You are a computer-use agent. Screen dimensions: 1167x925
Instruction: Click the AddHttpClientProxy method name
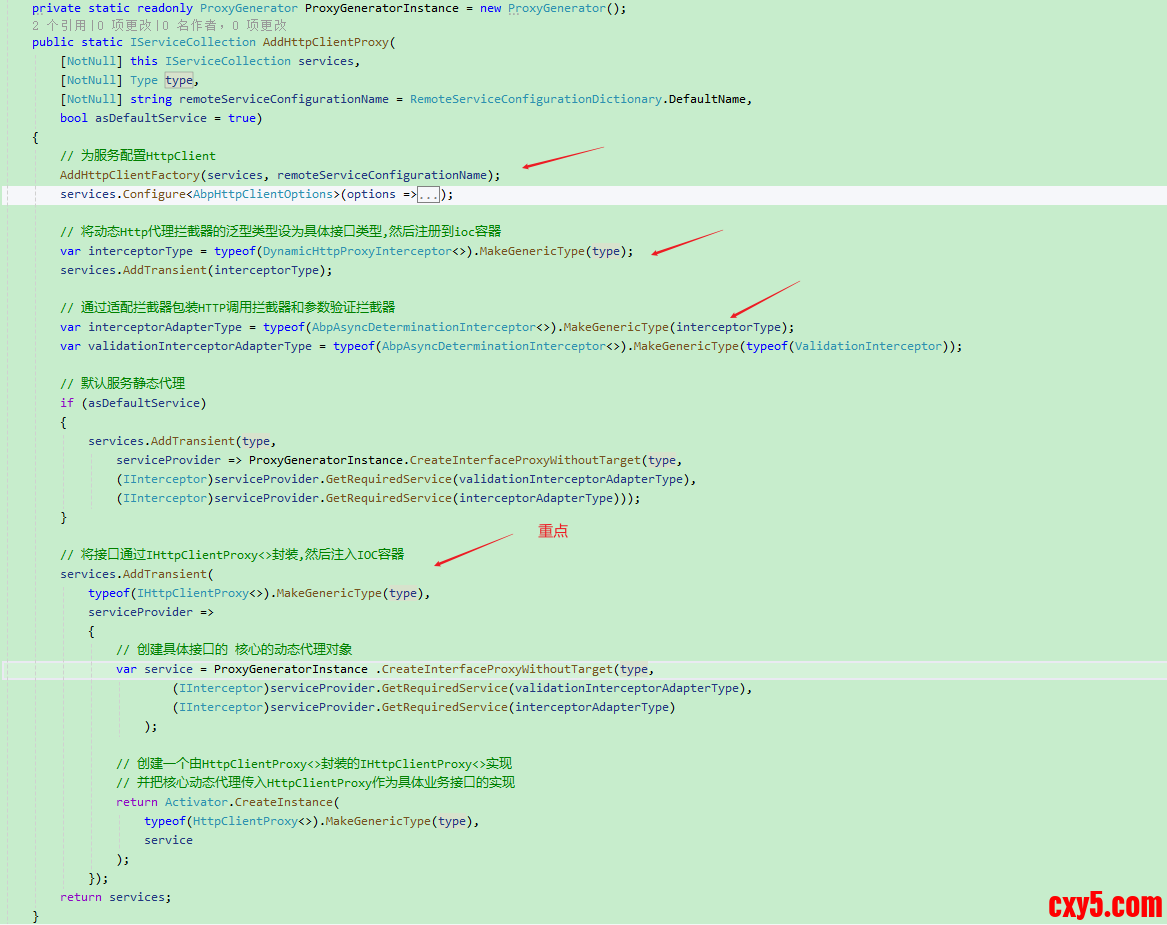click(x=325, y=42)
